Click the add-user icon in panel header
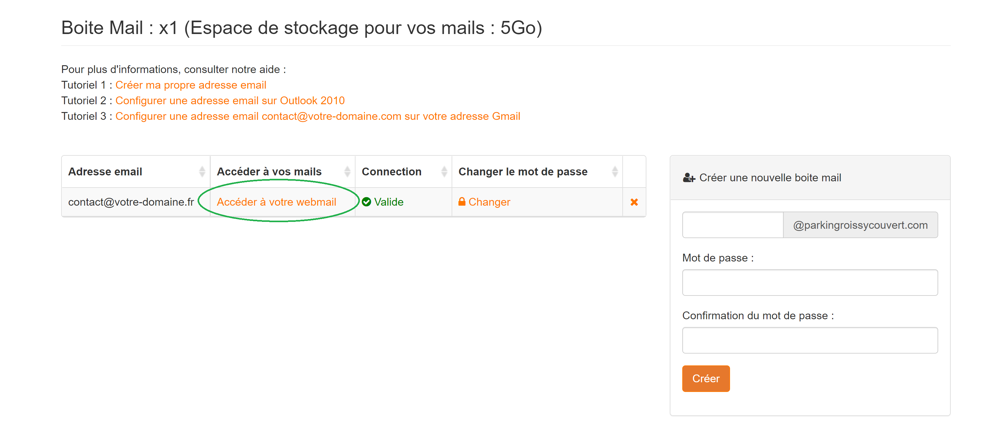 tap(689, 178)
